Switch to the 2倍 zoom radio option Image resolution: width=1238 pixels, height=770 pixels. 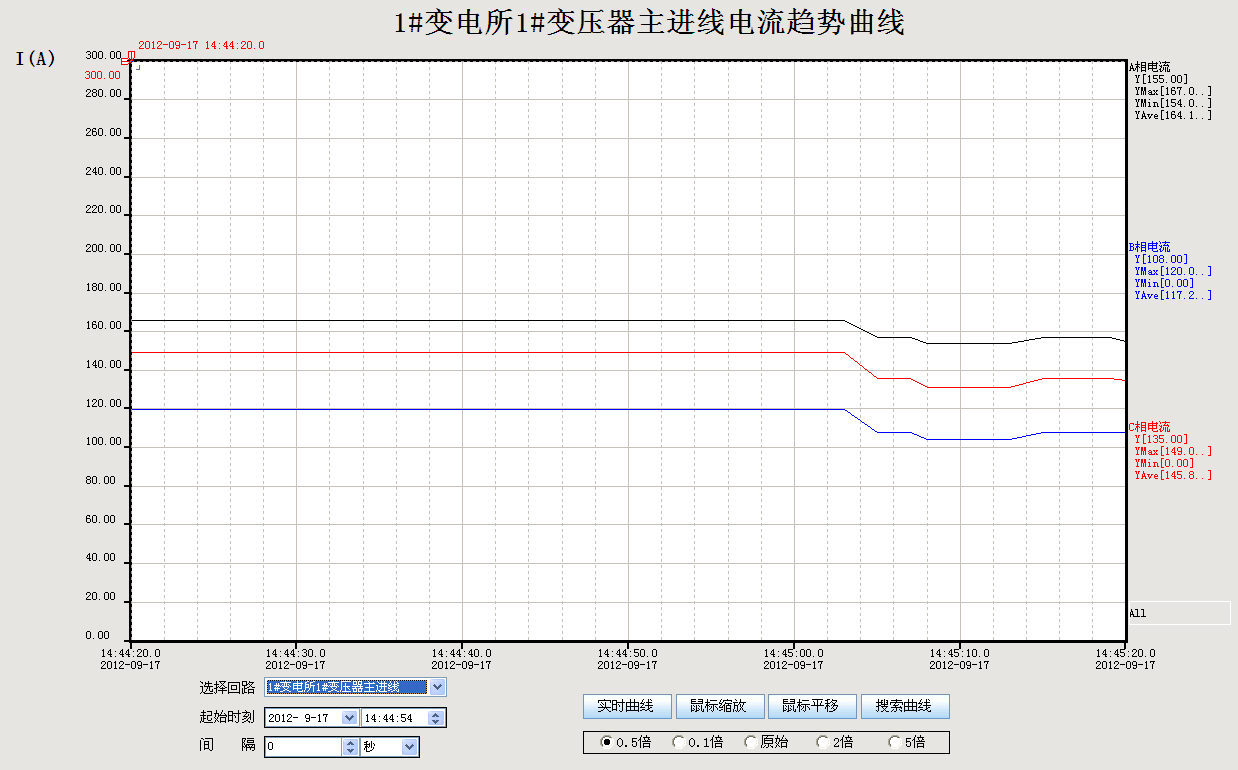[822, 742]
